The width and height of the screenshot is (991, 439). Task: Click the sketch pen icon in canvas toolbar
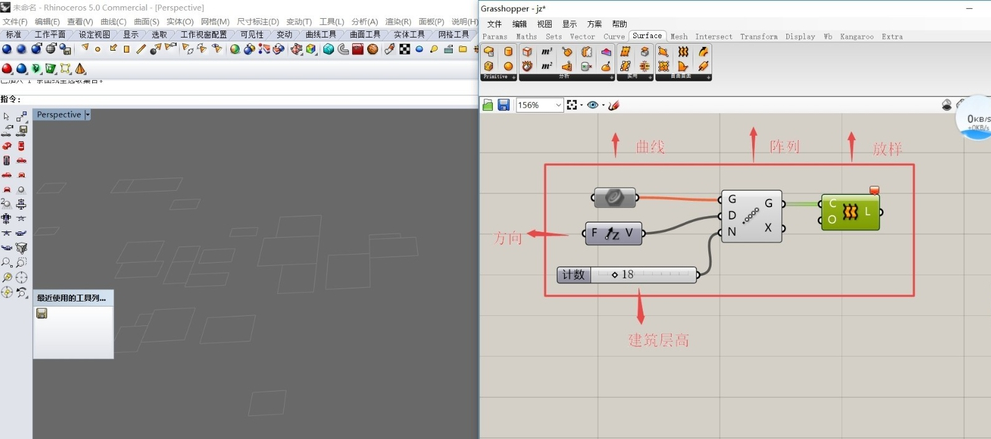tap(614, 105)
